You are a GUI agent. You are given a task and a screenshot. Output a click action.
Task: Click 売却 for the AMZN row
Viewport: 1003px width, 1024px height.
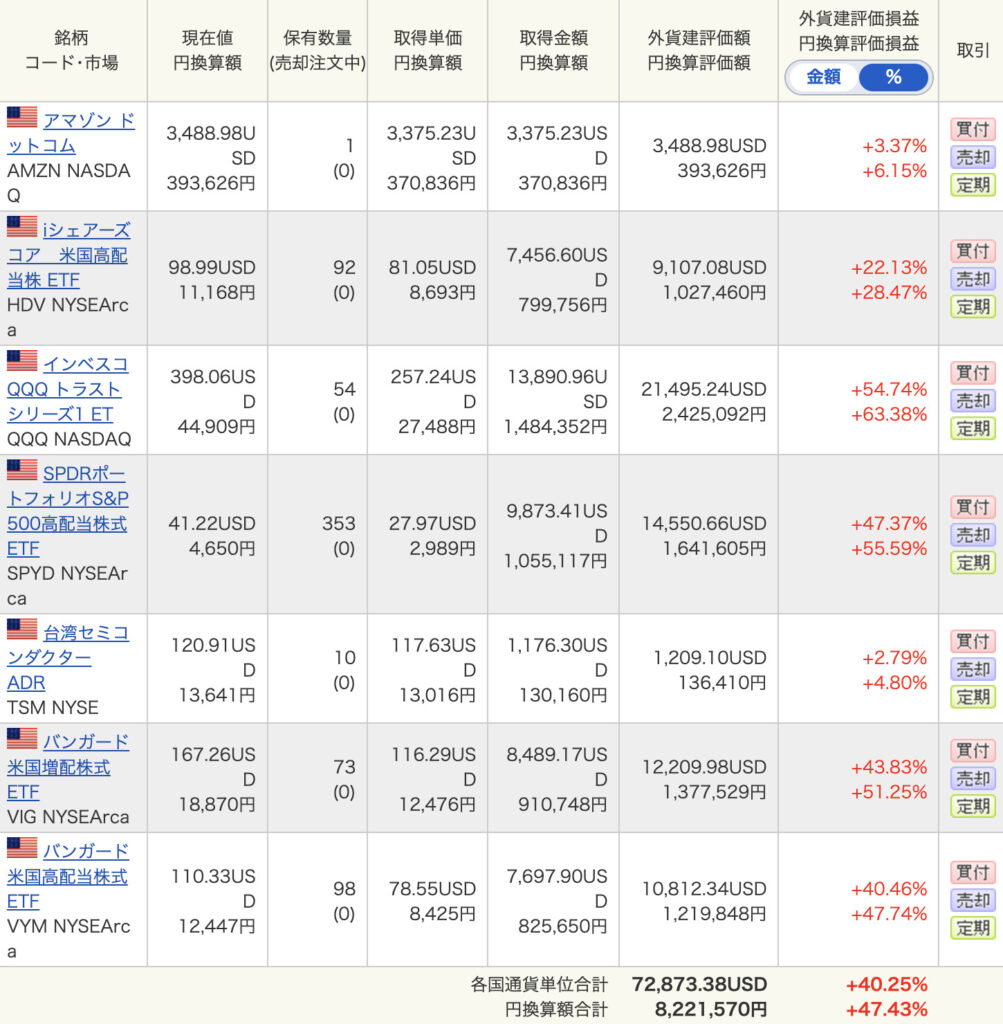point(972,157)
